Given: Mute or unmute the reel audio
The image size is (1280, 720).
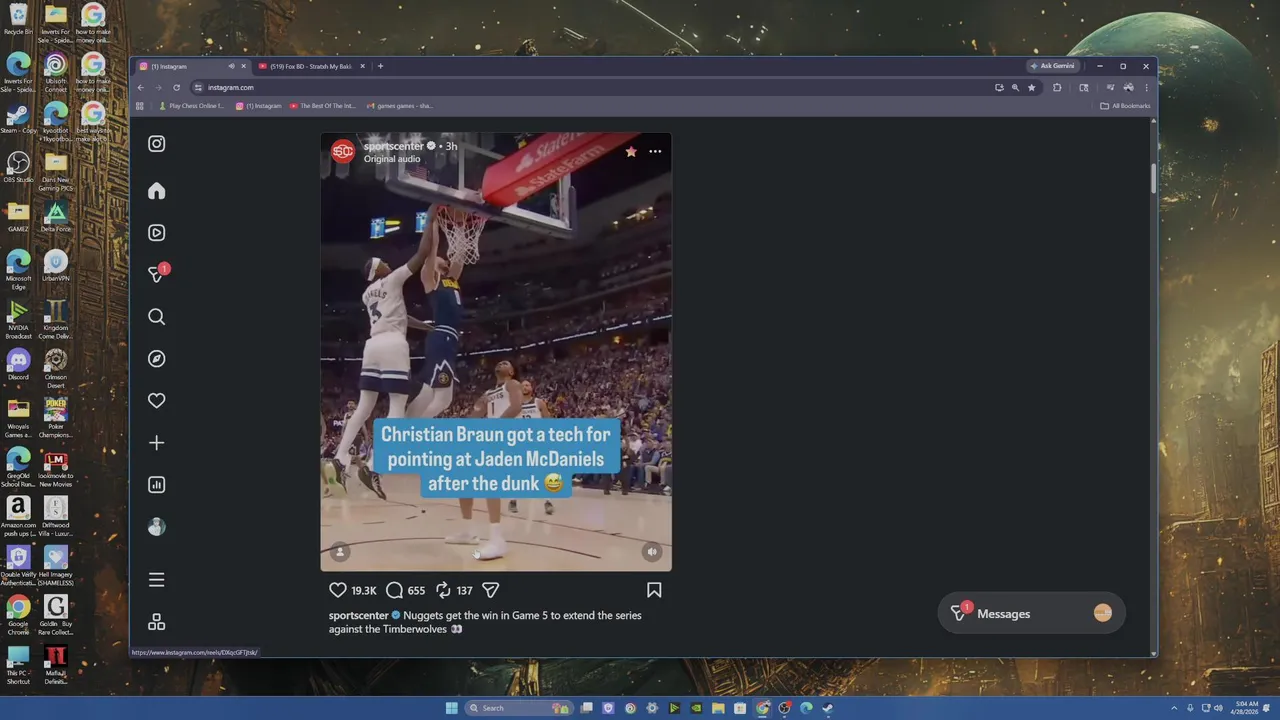Looking at the screenshot, I should click(652, 552).
